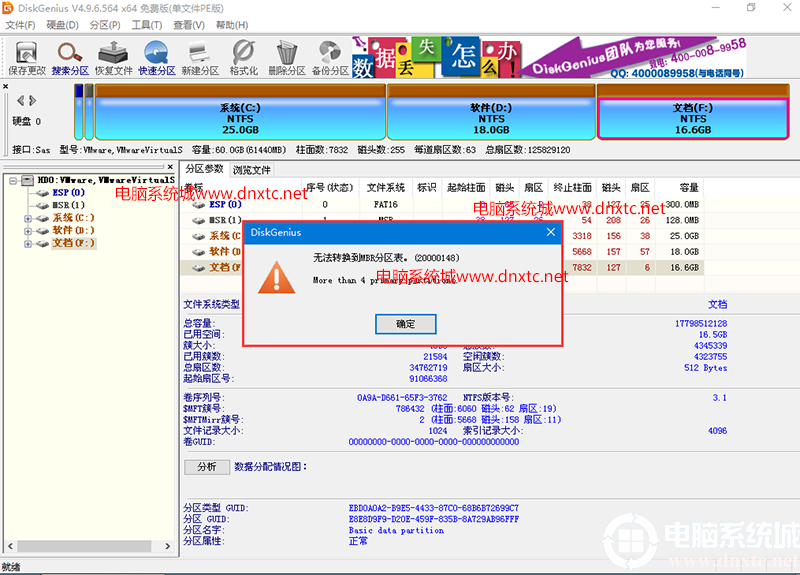
Task: Open the 文件(F) menu
Action: pos(20,25)
